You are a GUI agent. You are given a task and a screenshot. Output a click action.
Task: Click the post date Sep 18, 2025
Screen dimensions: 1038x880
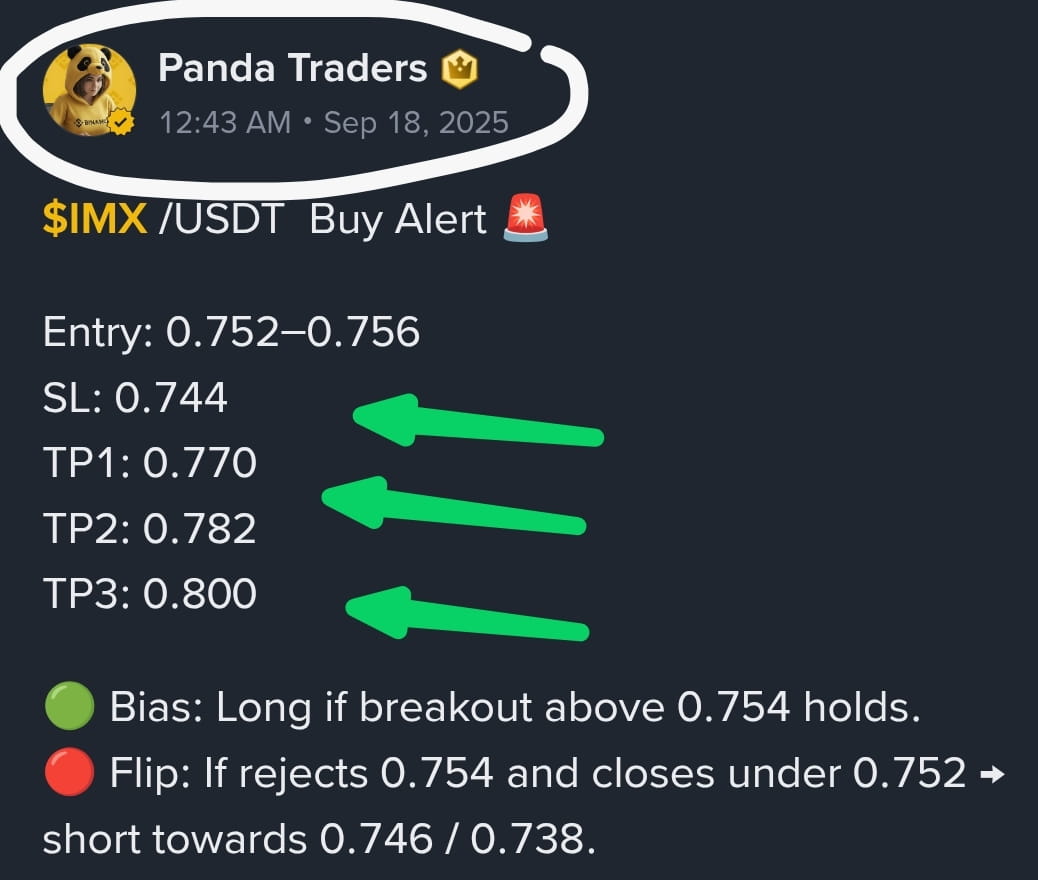[x=416, y=122]
